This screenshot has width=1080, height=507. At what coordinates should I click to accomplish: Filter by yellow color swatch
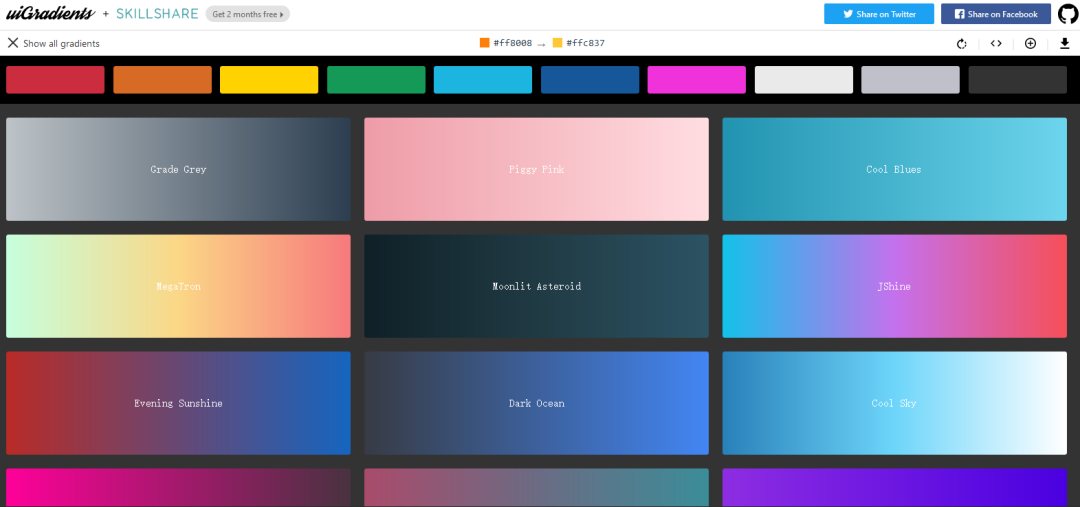click(x=269, y=80)
